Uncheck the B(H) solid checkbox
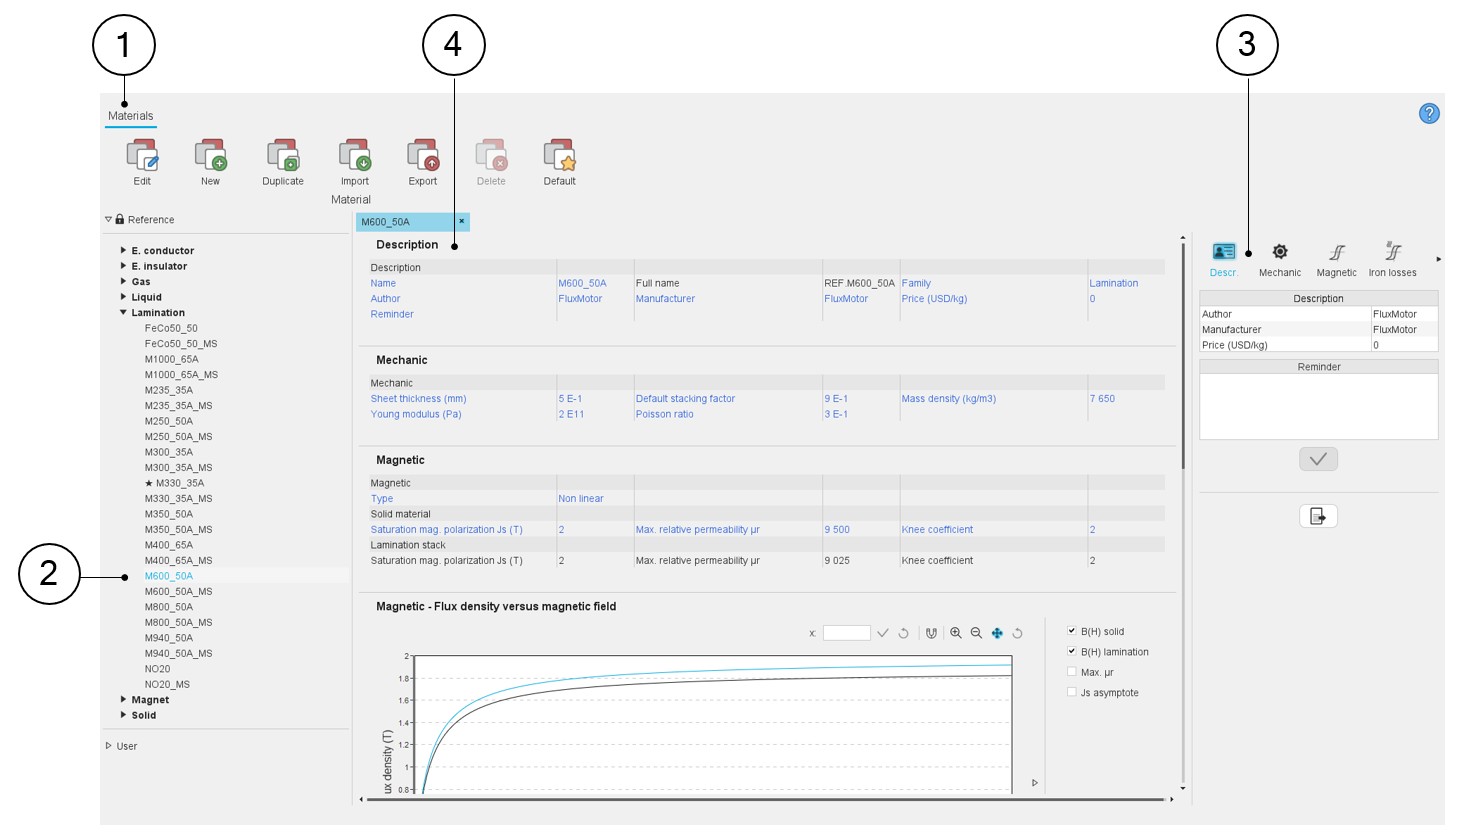Screen dimensions: 1471x835 1072,631
